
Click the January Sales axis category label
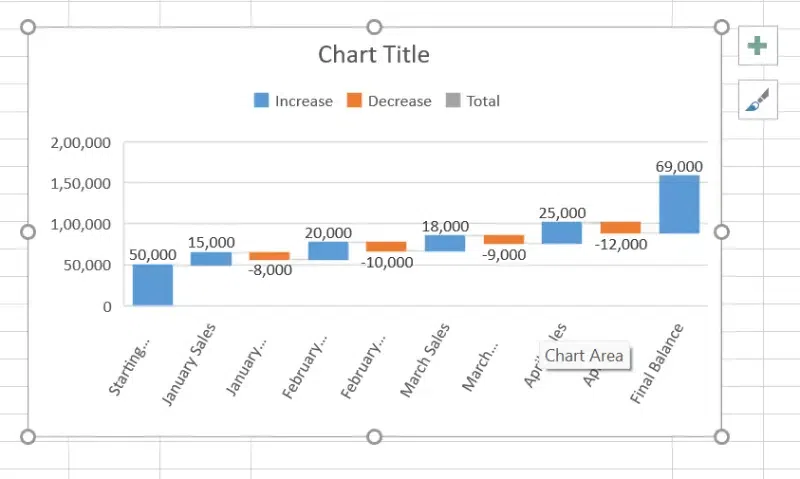tap(189, 364)
